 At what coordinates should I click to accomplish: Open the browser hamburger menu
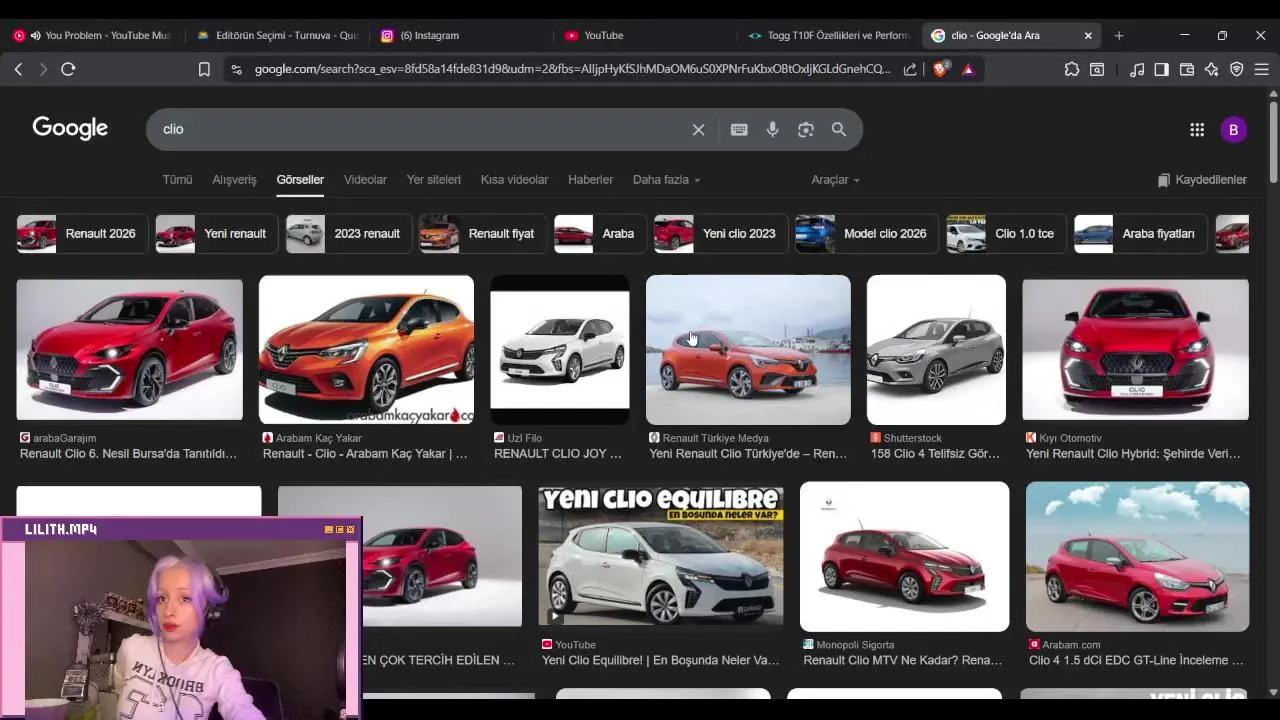pyautogui.click(x=1262, y=69)
